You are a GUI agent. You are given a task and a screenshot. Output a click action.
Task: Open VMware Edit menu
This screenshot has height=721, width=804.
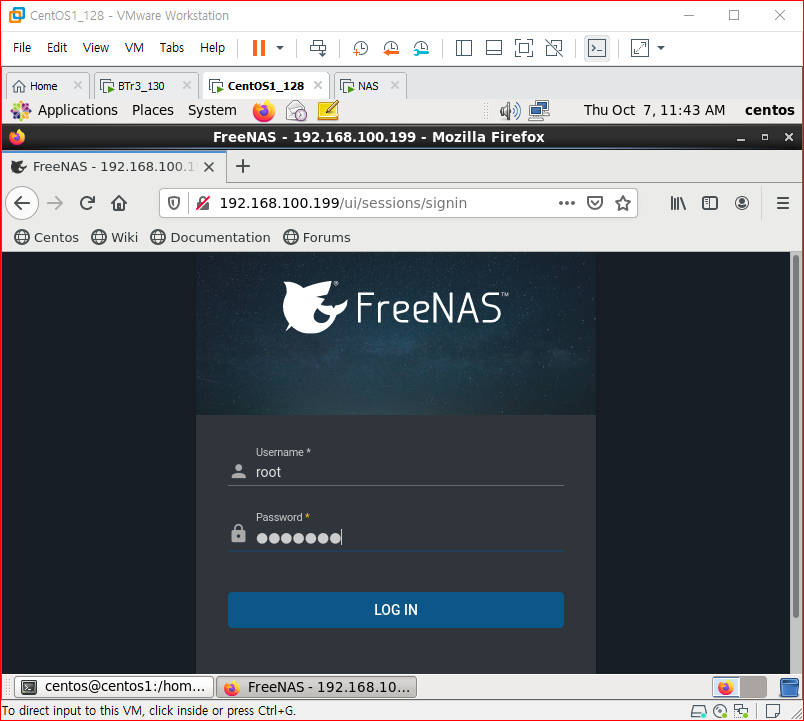click(x=57, y=48)
